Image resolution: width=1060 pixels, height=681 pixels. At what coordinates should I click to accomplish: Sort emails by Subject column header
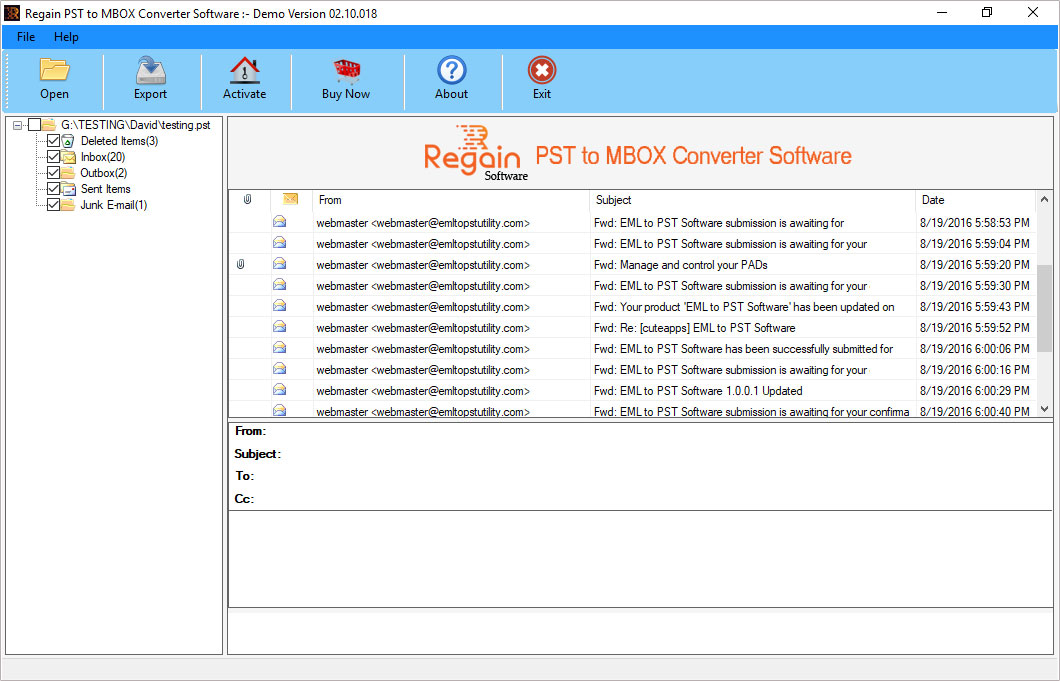(752, 200)
